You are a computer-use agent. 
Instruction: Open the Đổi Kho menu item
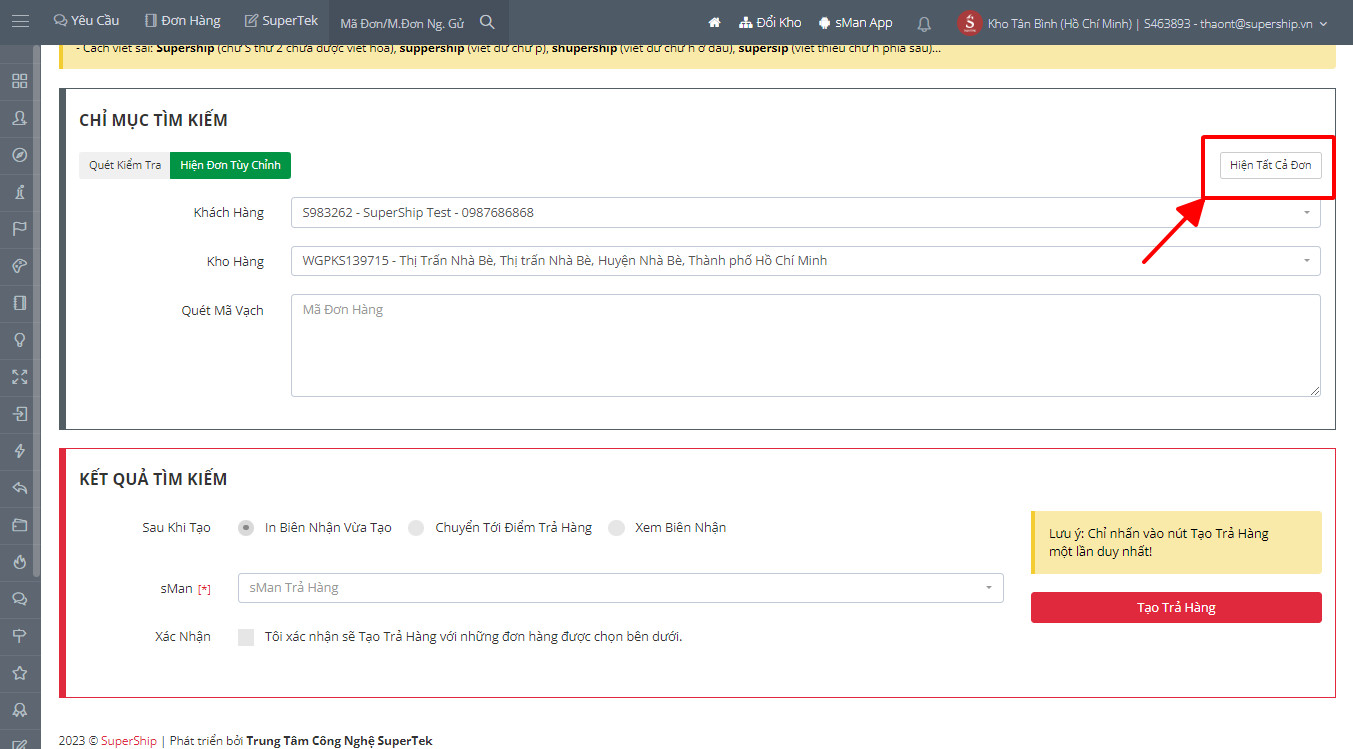point(770,23)
